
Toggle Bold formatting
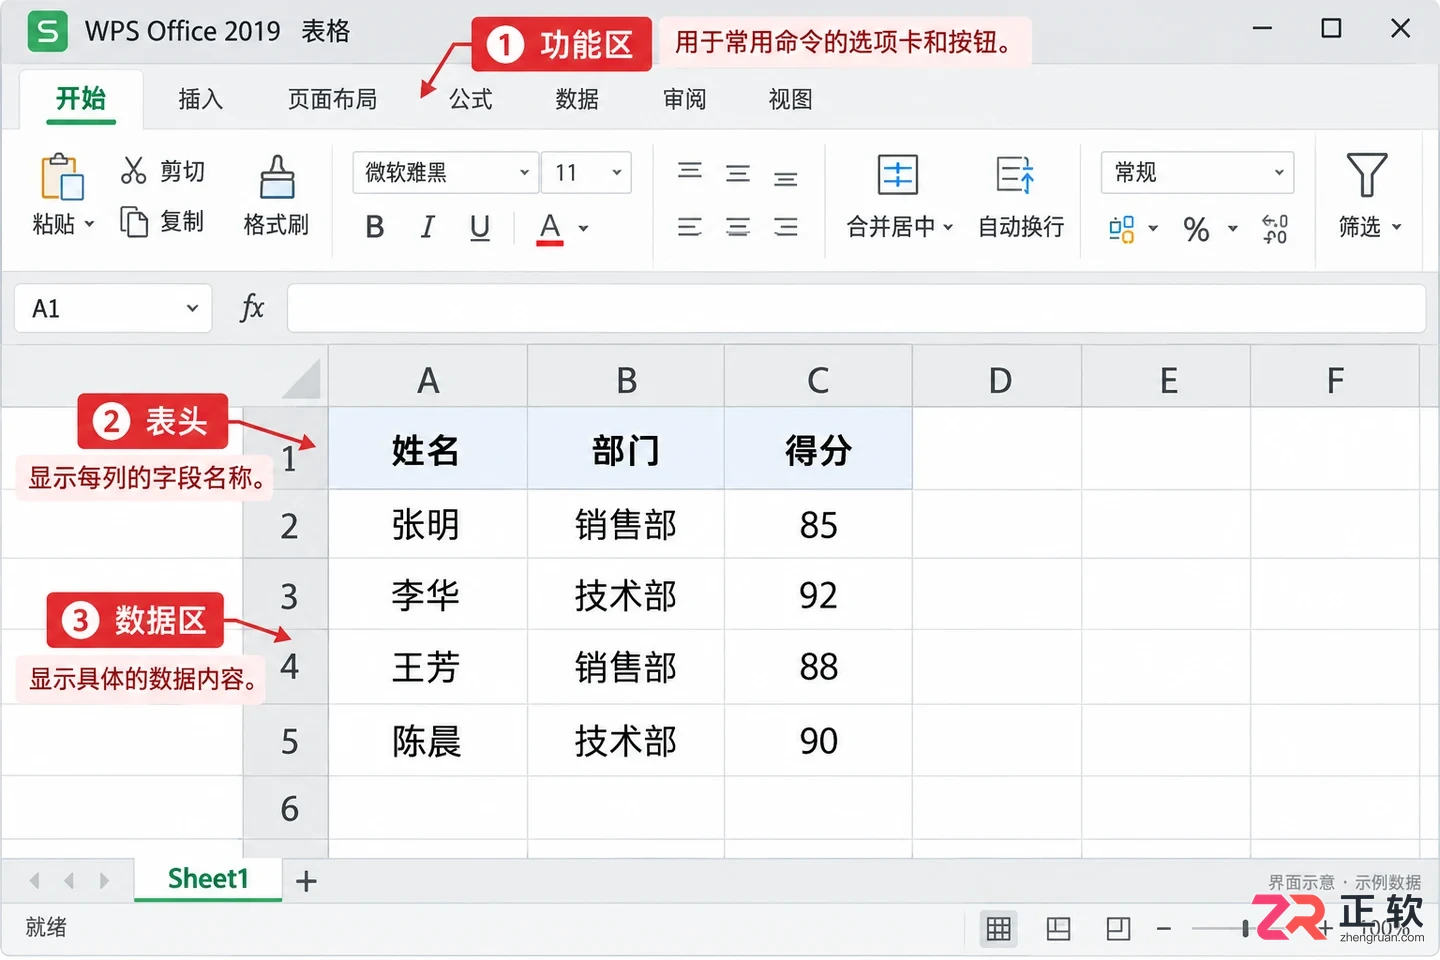coord(375,227)
